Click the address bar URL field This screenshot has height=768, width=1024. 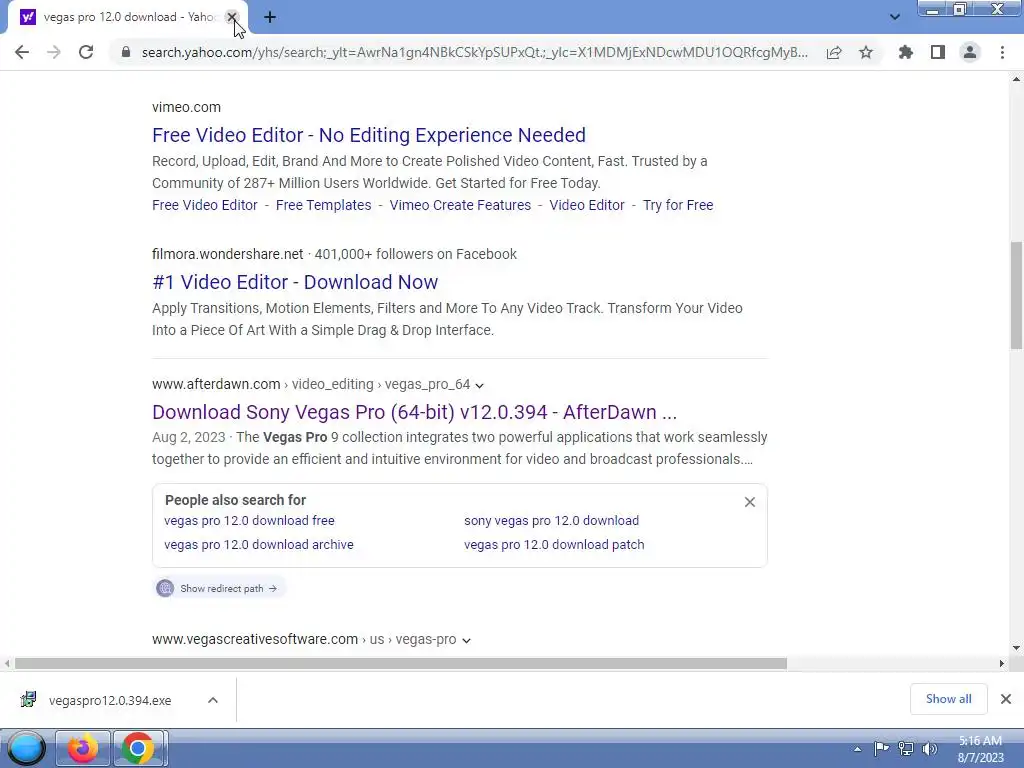[475, 52]
